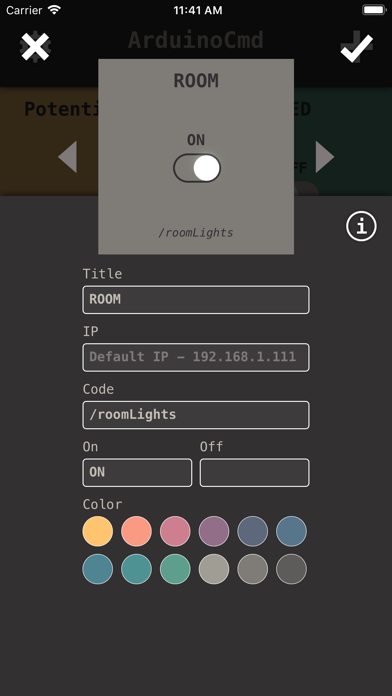The width and height of the screenshot is (392, 696).
Task: Confirm changes with the checkmark icon
Action: 356,47
